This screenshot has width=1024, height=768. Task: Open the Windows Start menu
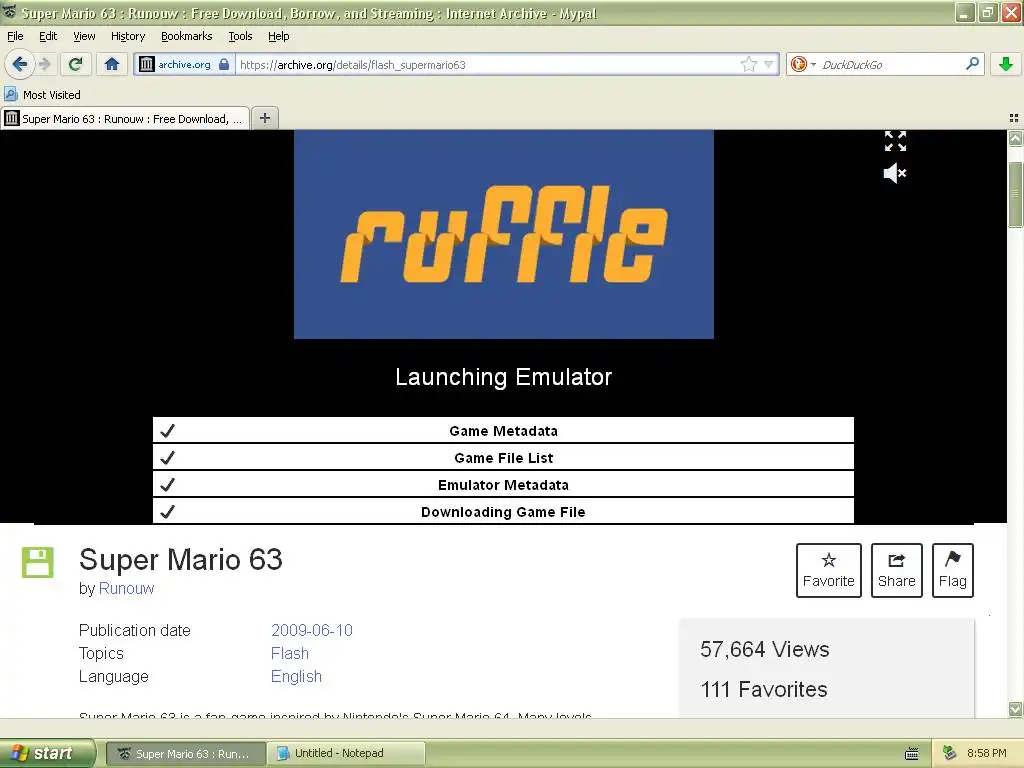point(47,753)
